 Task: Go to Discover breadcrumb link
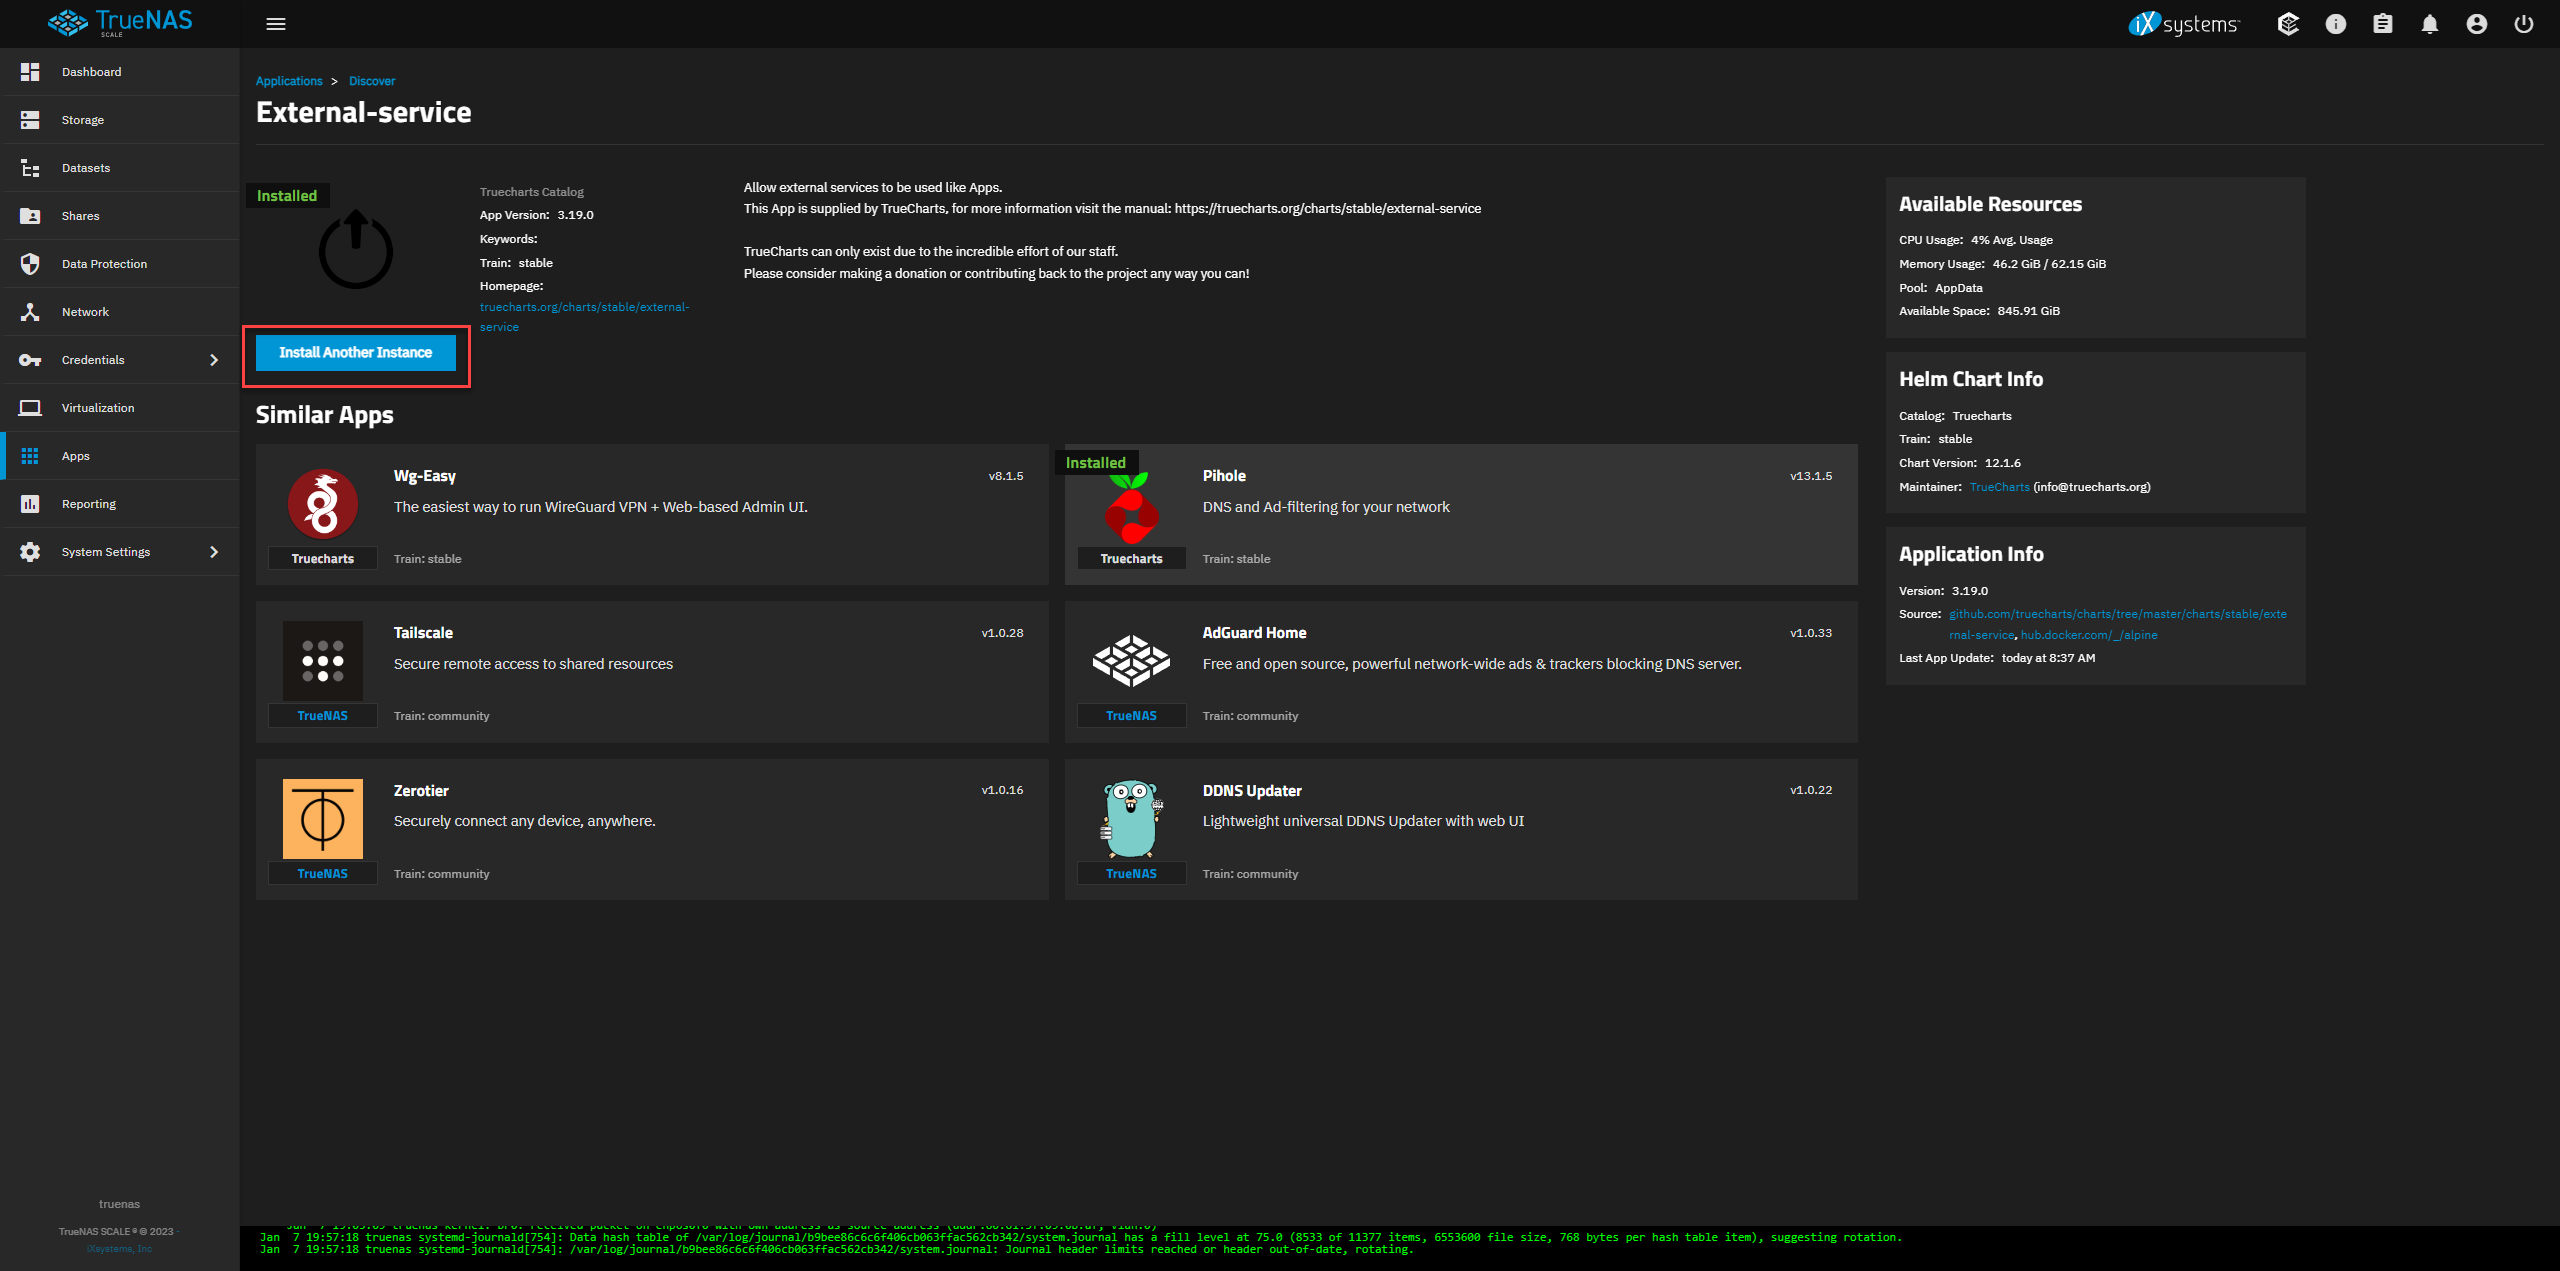point(372,81)
